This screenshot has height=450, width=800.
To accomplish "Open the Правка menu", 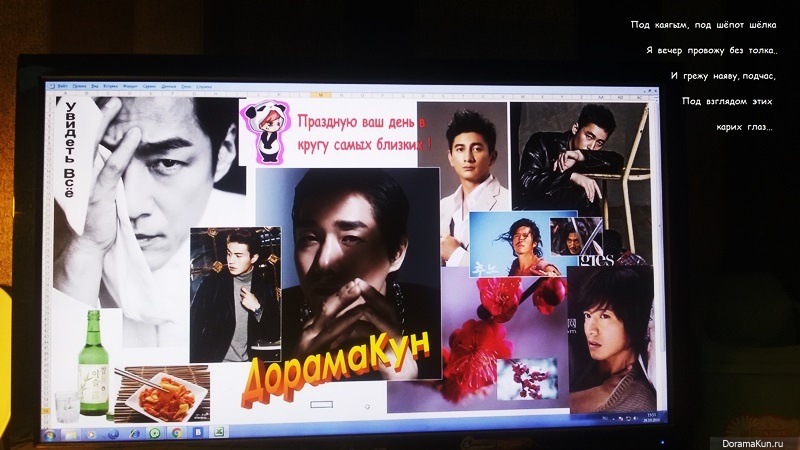I will click(x=79, y=86).
